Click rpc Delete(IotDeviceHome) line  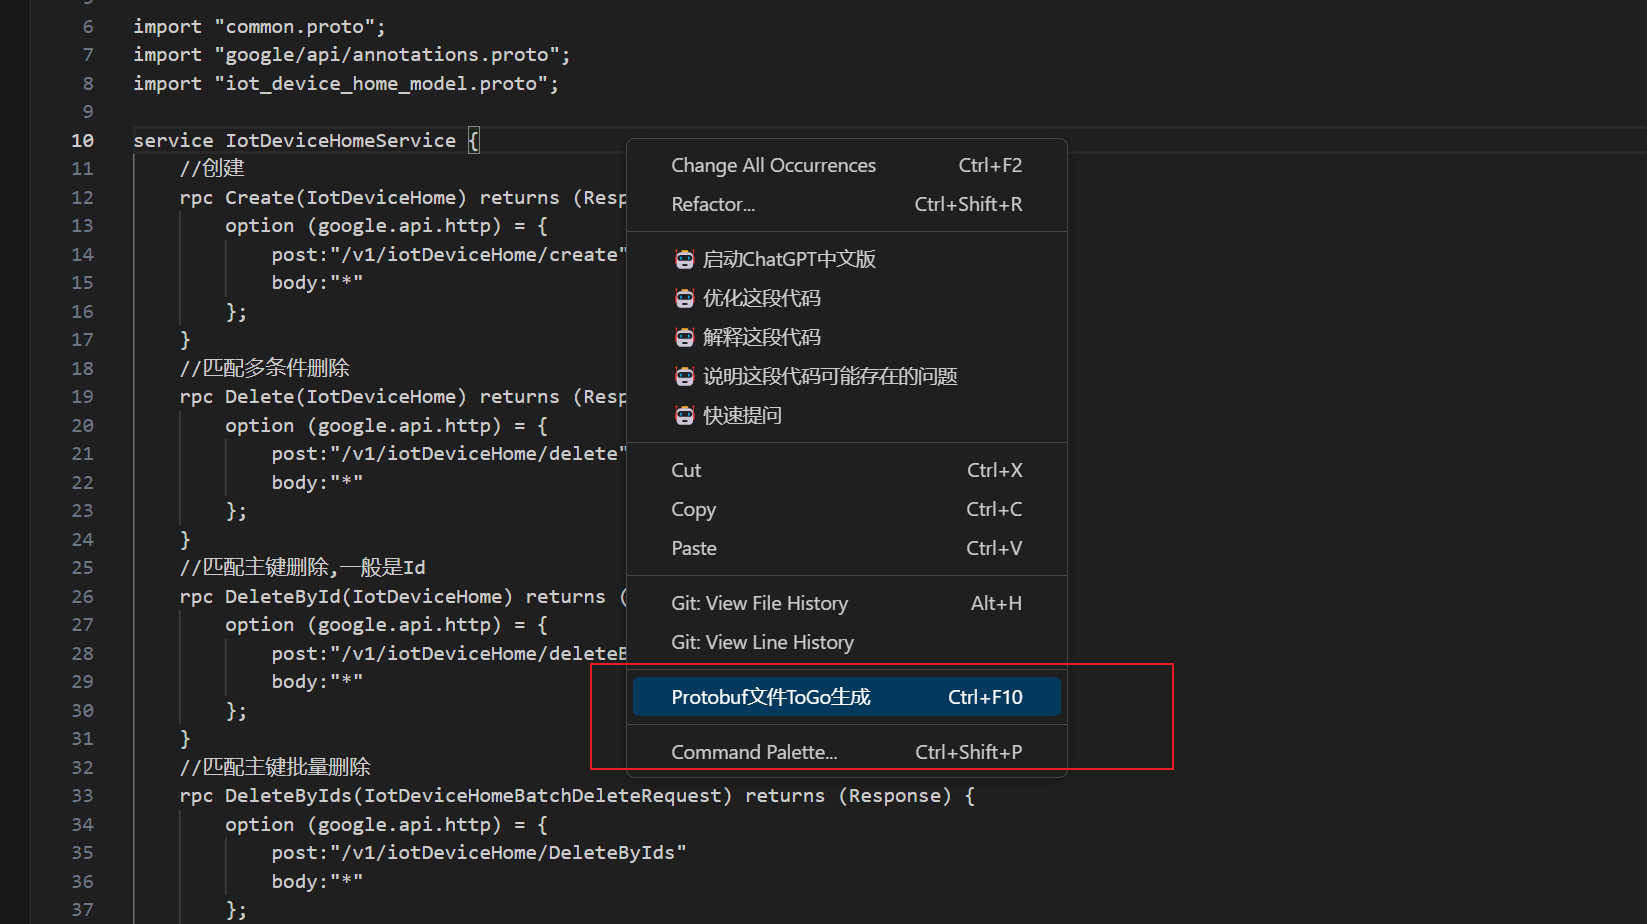click(x=403, y=397)
